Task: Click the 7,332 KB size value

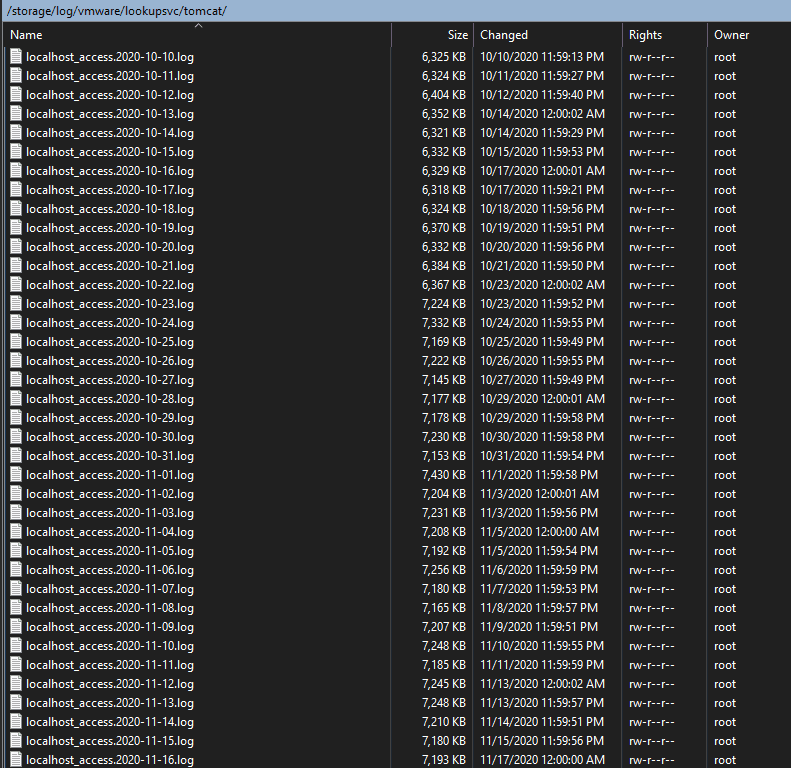Action: [x=444, y=323]
